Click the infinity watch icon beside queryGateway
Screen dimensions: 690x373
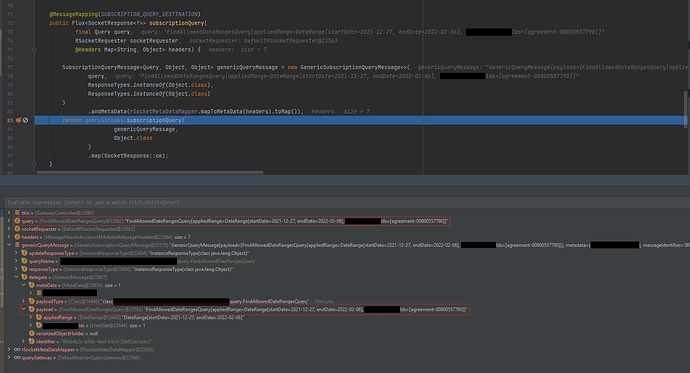[17, 358]
